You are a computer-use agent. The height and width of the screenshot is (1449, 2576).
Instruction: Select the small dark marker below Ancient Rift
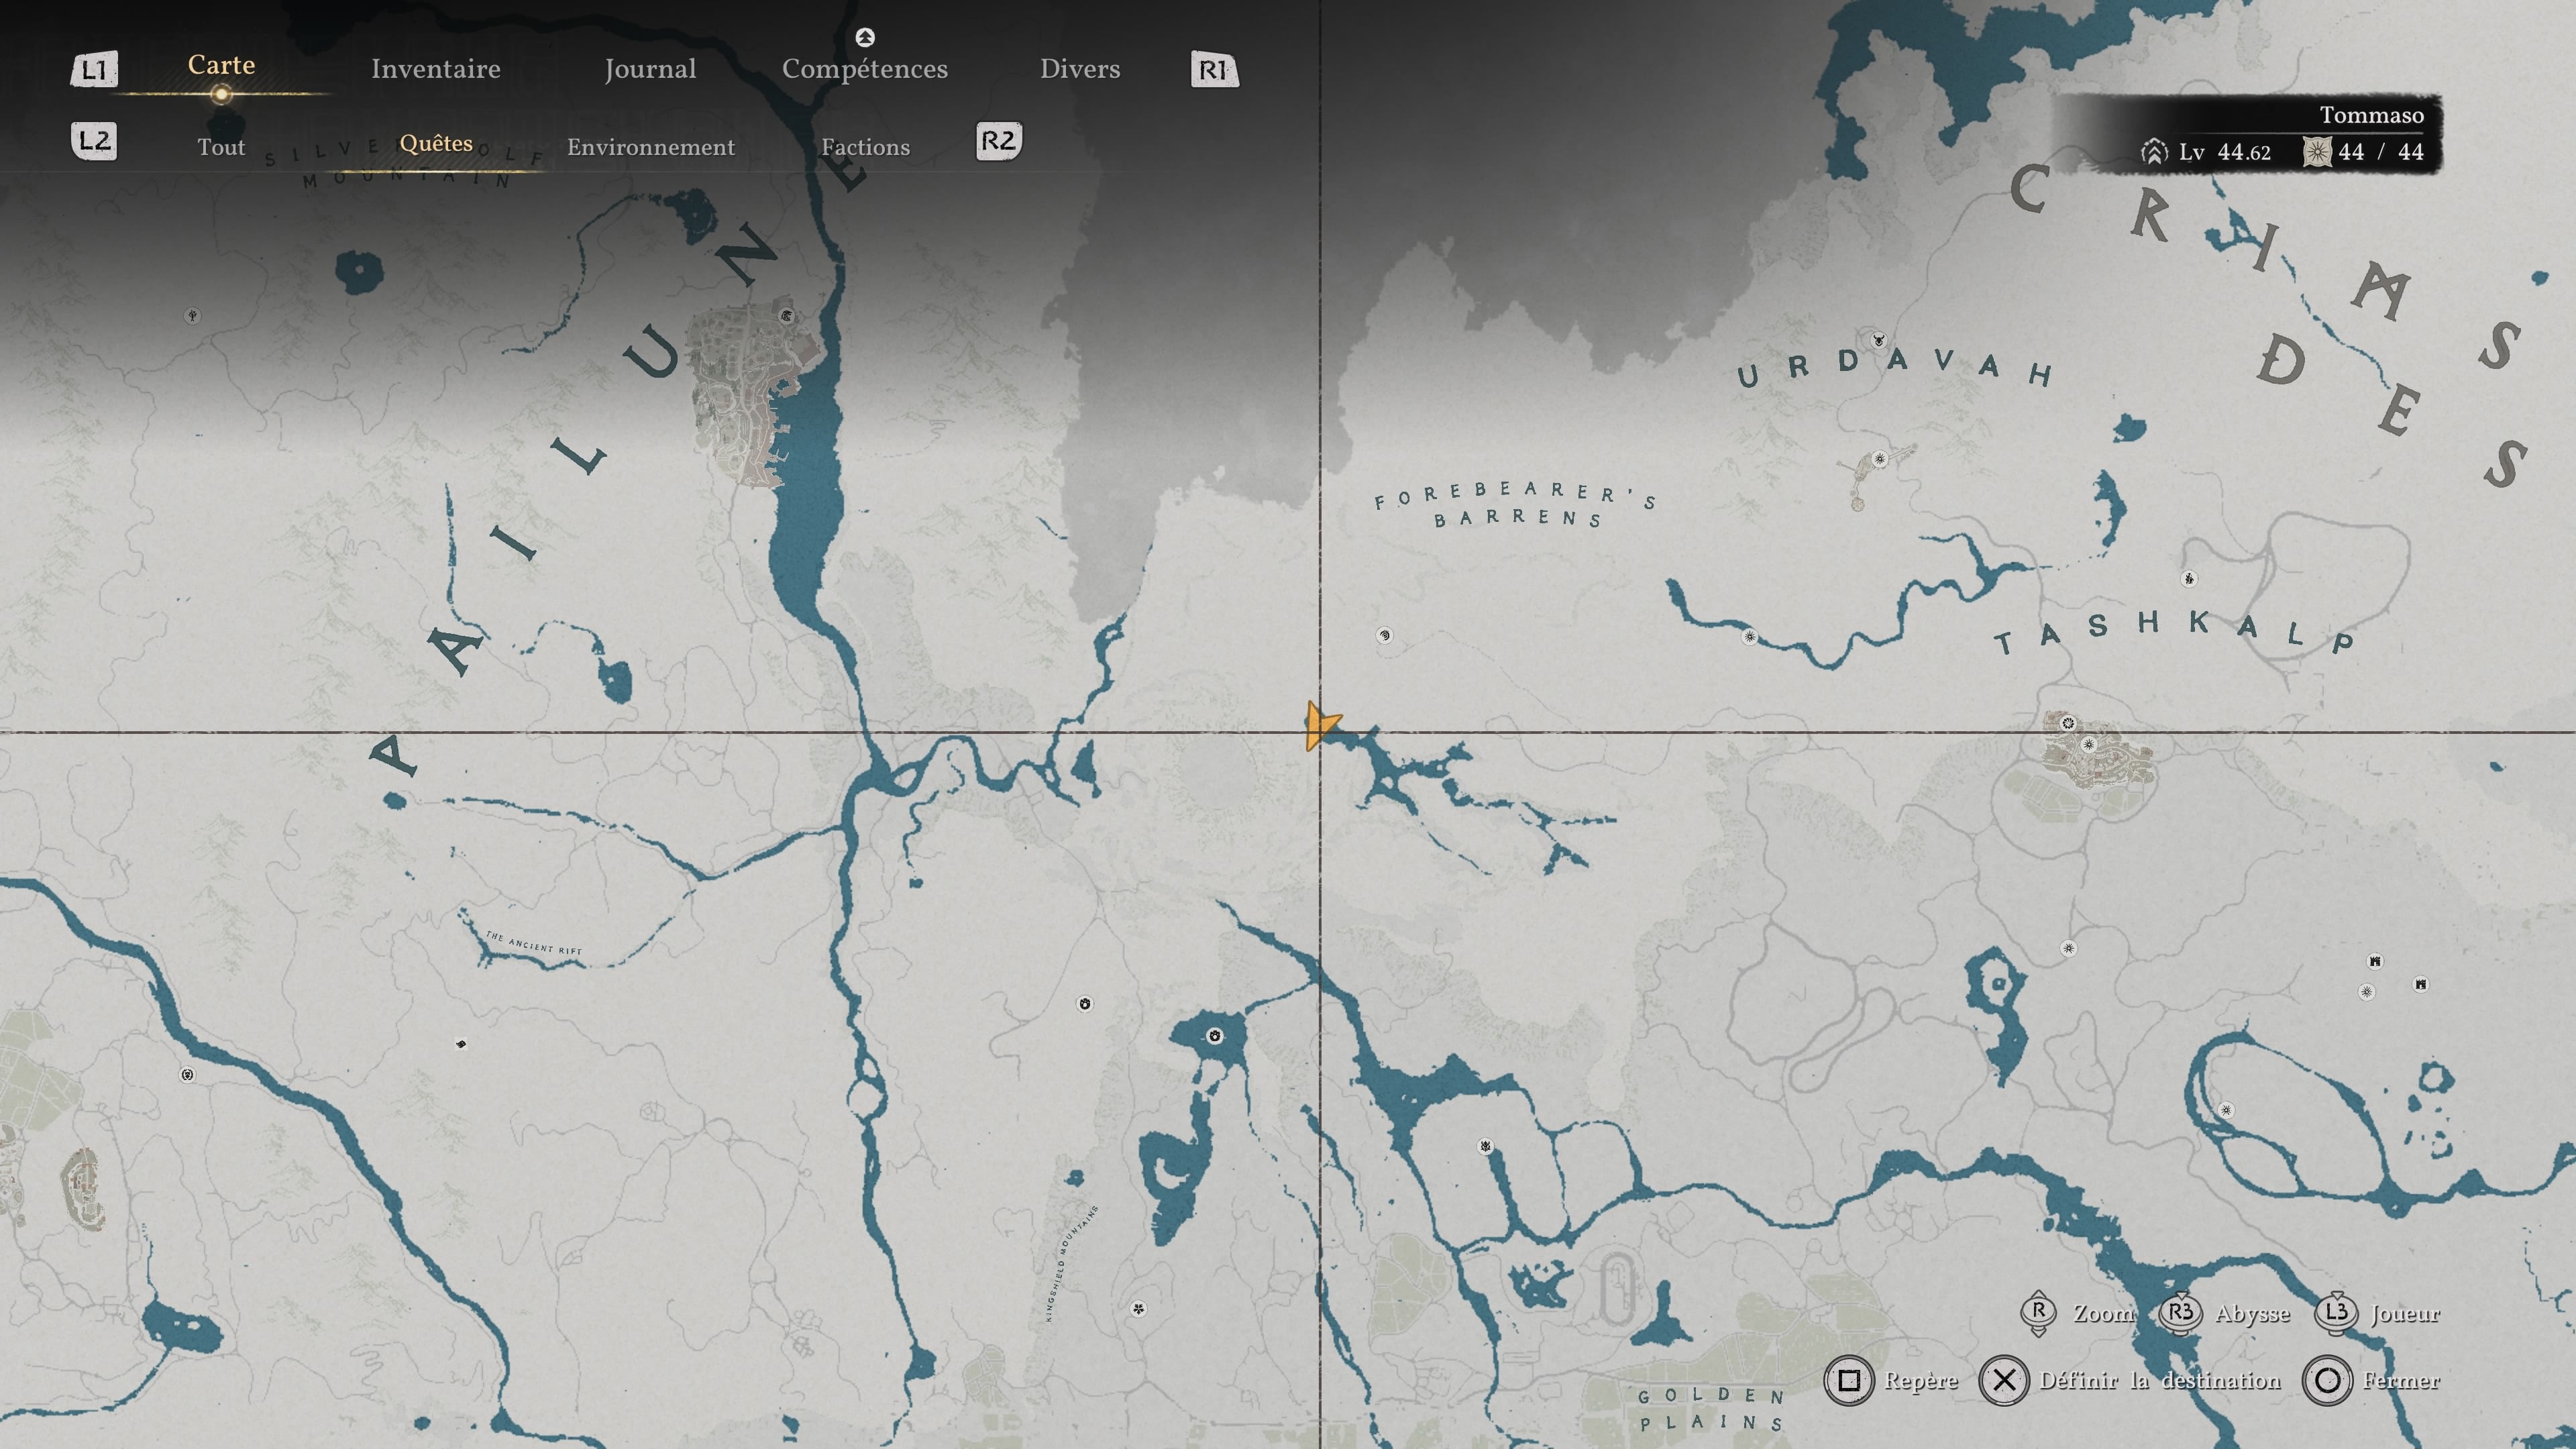pos(461,1044)
